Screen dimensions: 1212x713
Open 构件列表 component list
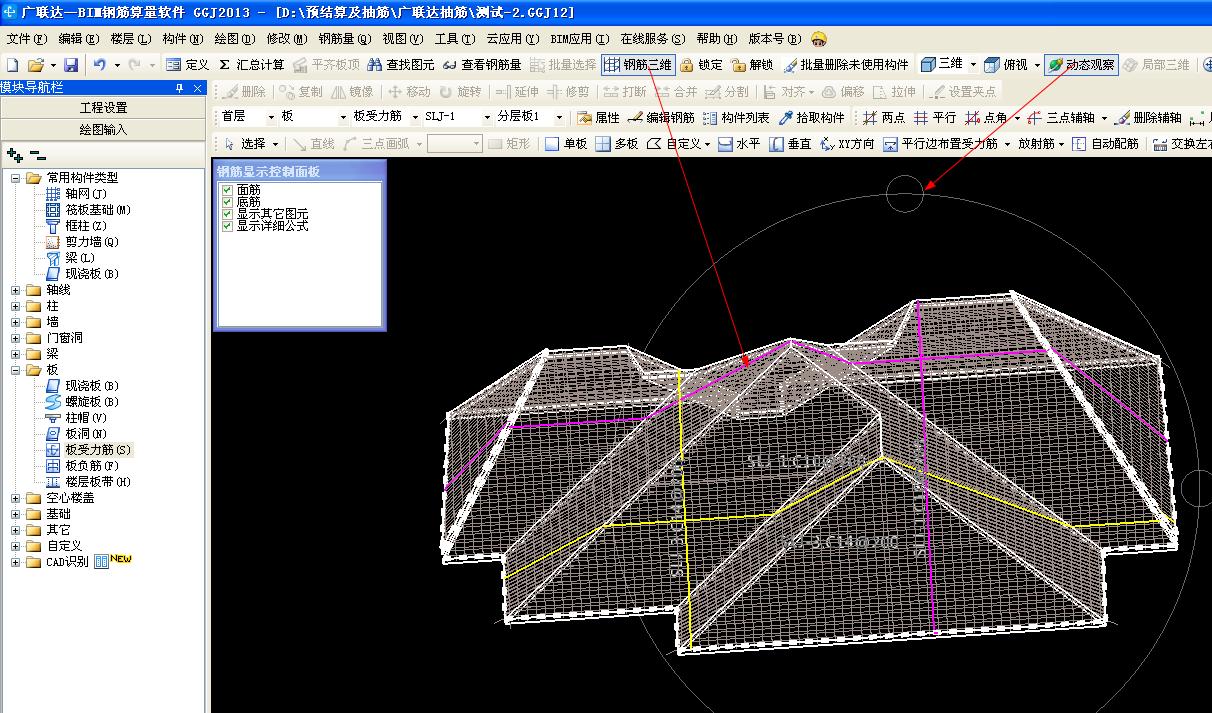(x=736, y=117)
